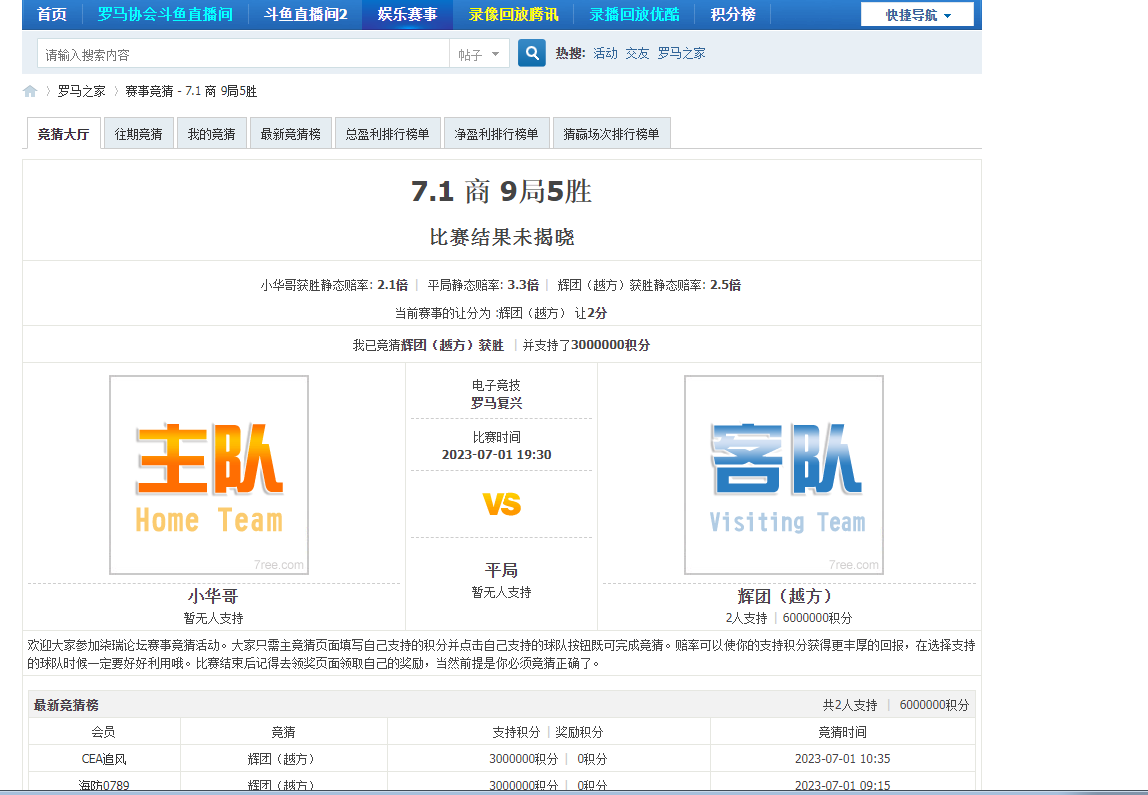
Task: Click the blue search magnifier button
Action: pyautogui.click(x=532, y=53)
